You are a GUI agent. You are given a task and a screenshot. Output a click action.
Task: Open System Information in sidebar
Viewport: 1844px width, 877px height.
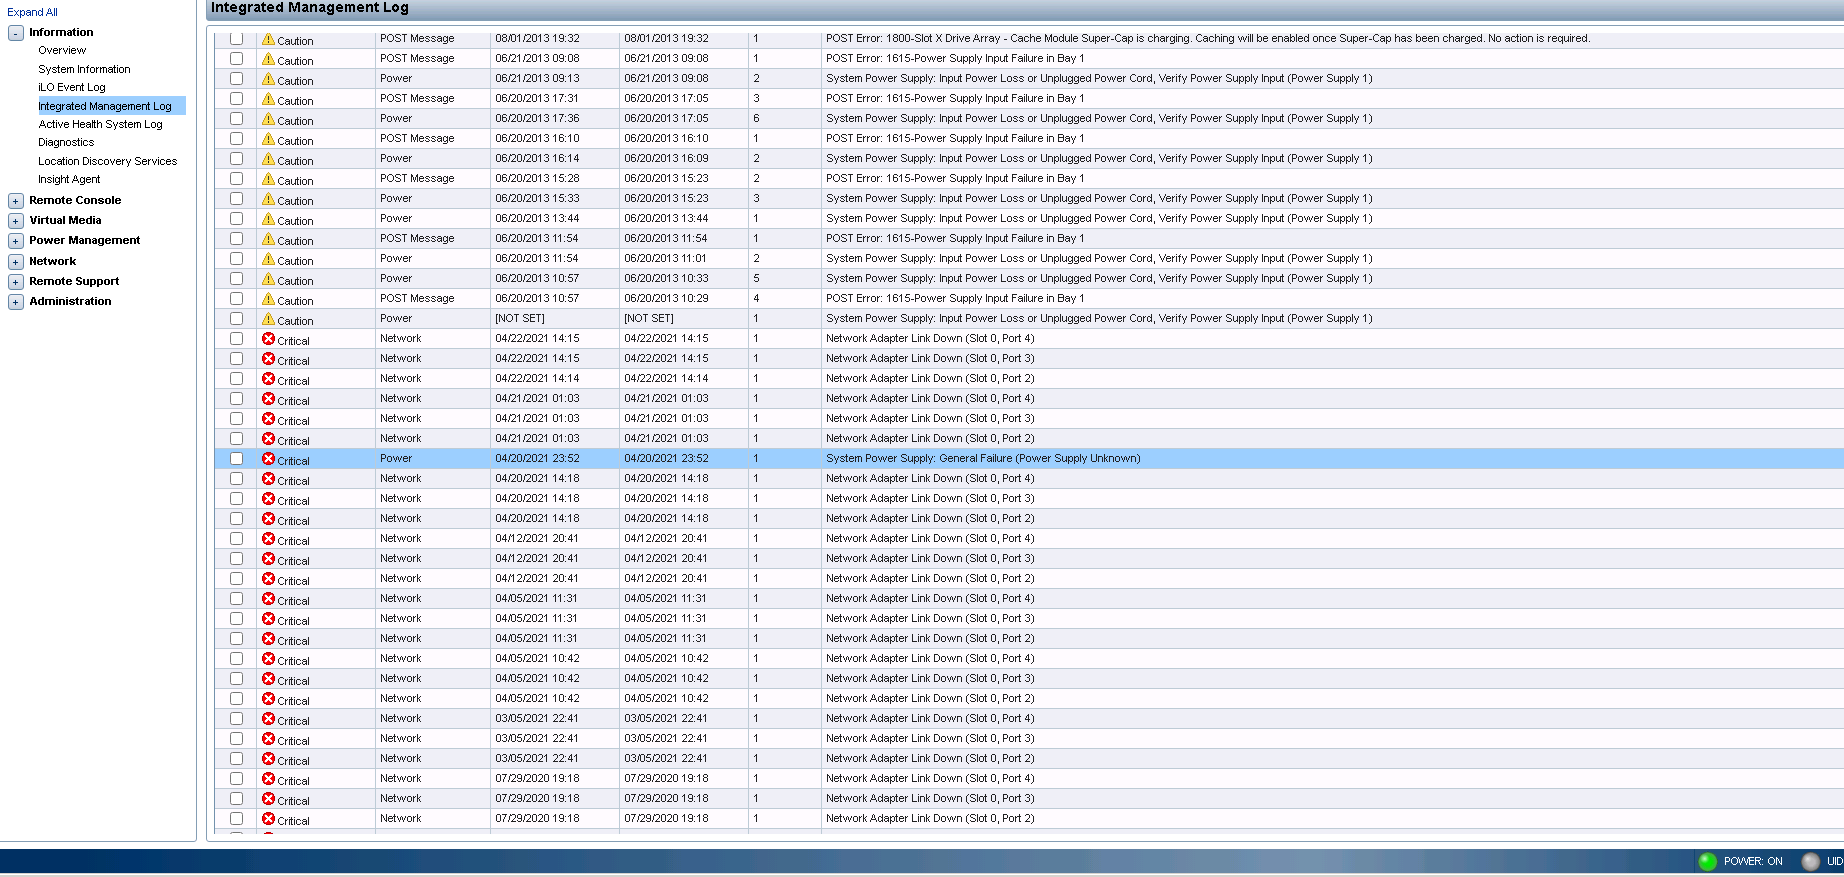pos(84,69)
